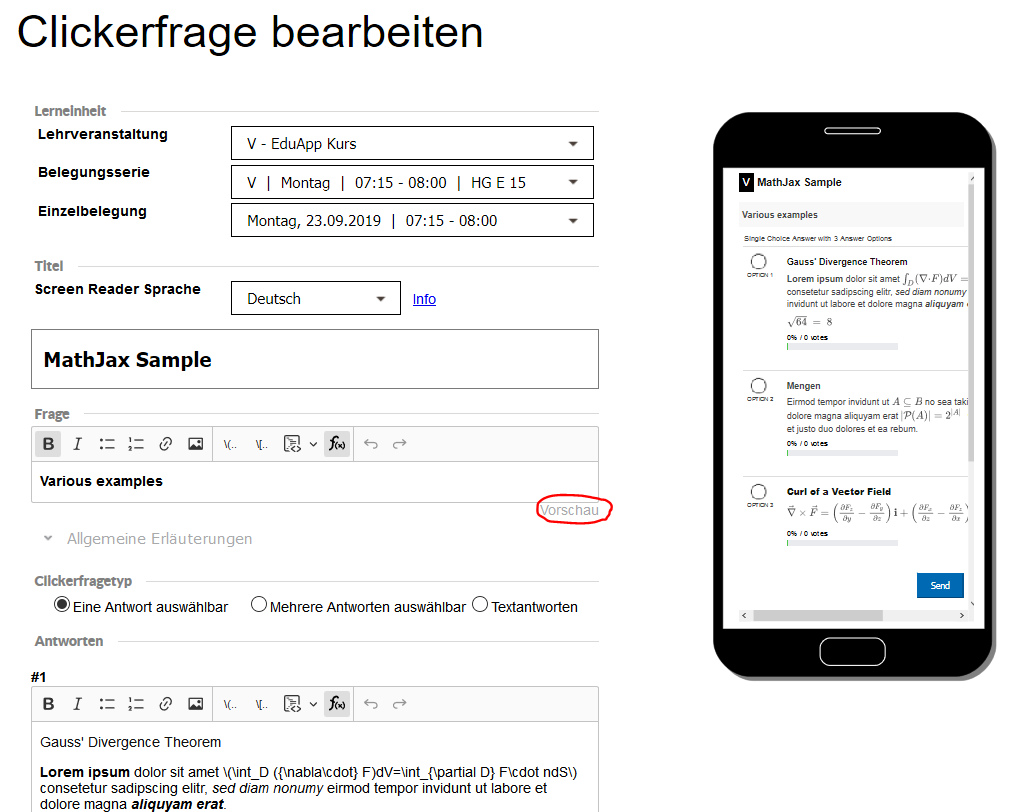
Task: Insert a link in the Frage editor
Action: (165, 444)
